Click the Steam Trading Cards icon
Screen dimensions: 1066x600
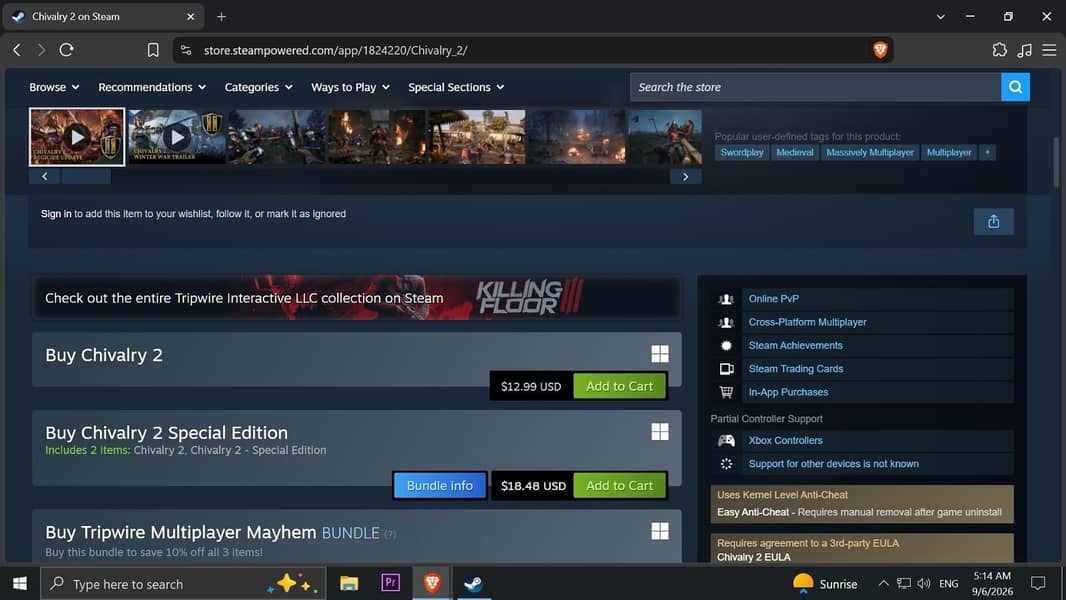(x=726, y=369)
